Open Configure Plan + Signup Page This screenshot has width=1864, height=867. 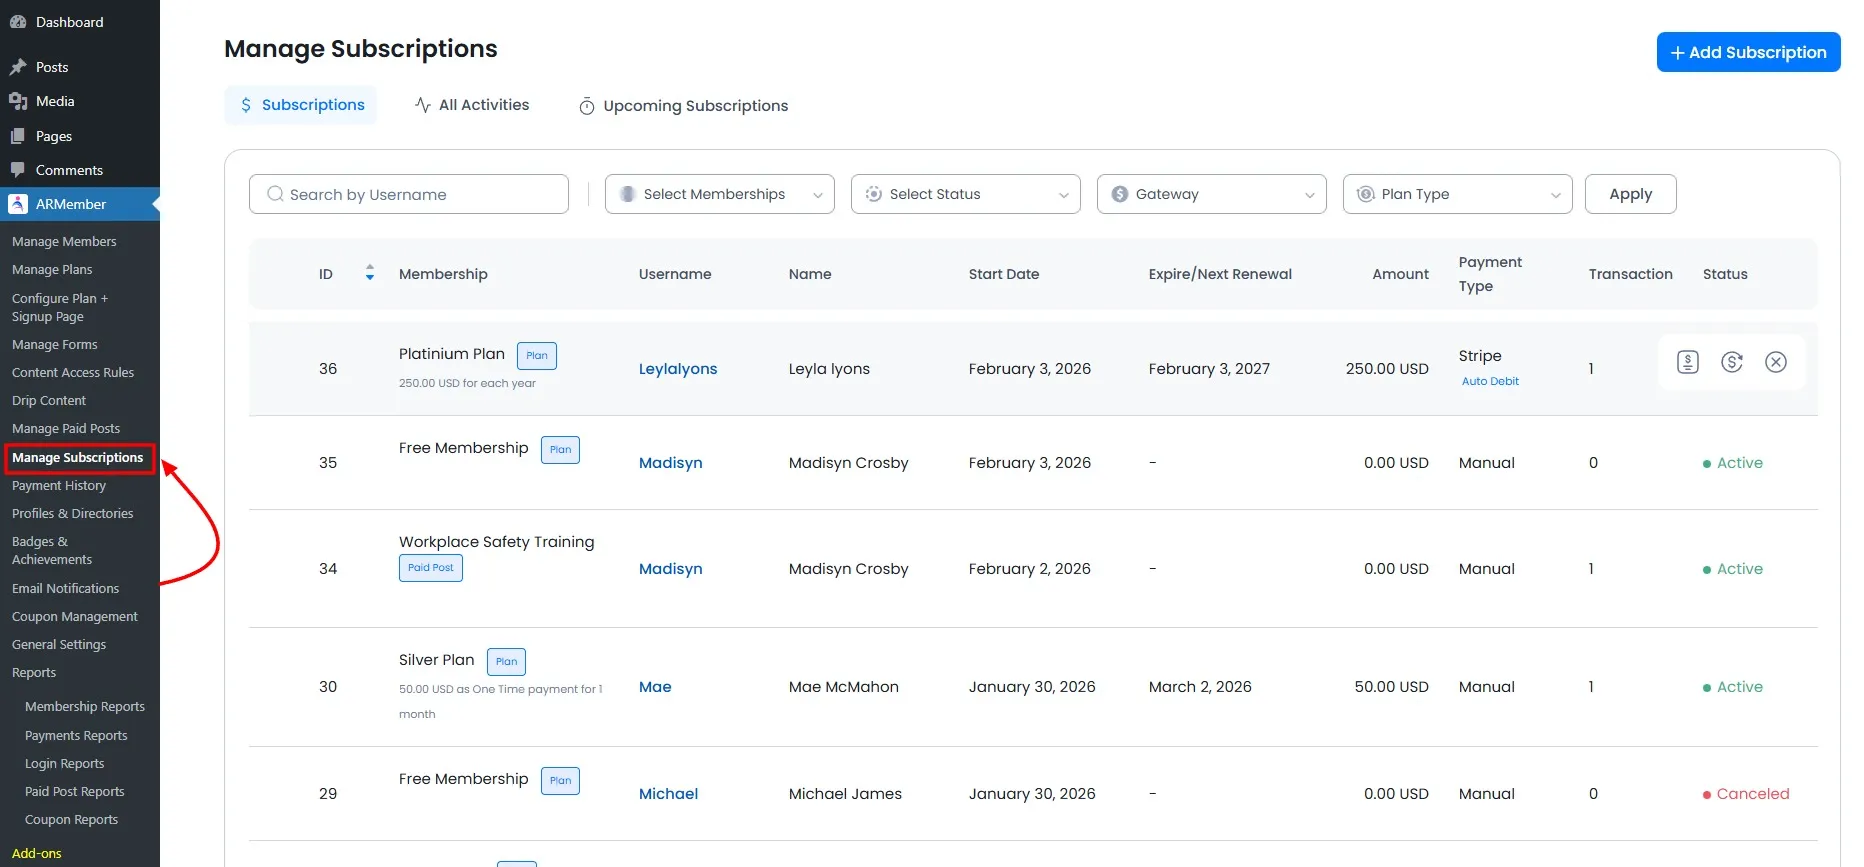pyautogui.click(x=60, y=308)
